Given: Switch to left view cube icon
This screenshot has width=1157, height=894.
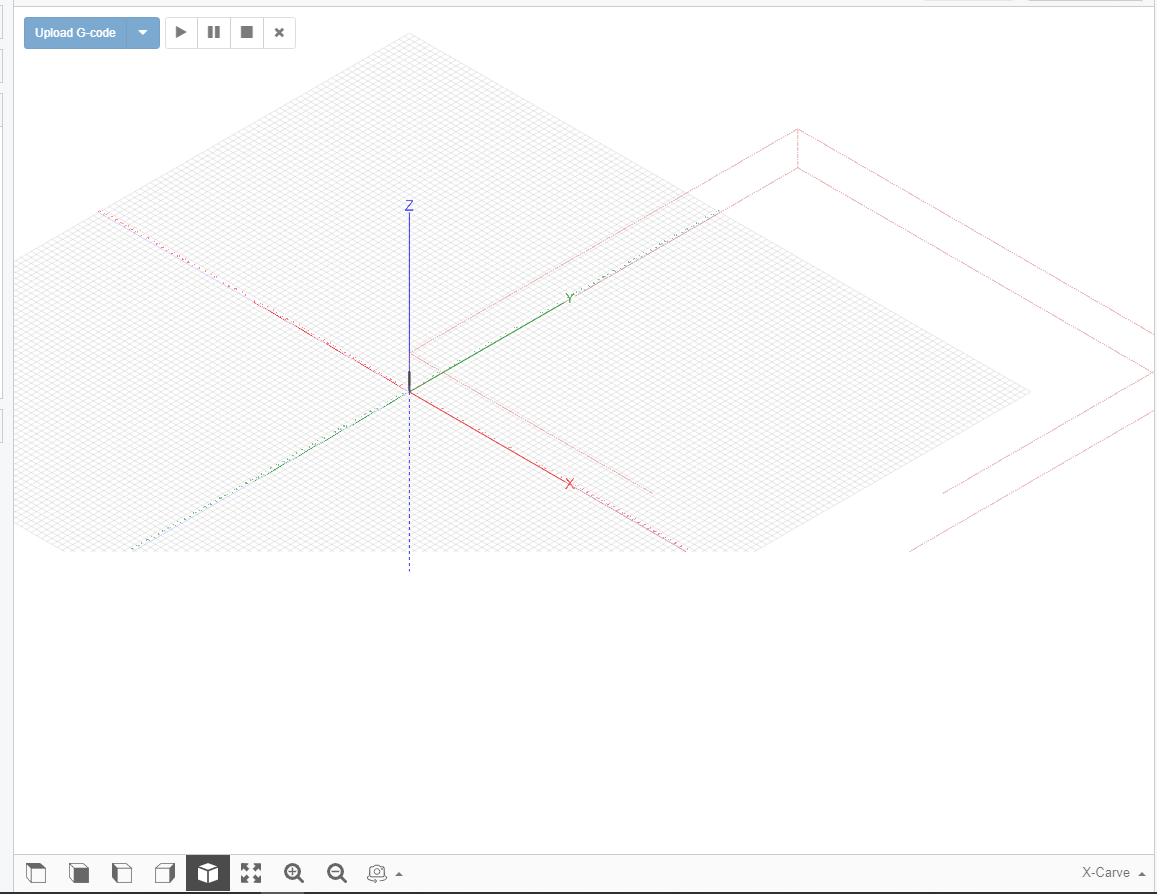Looking at the screenshot, I should tap(122, 873).
